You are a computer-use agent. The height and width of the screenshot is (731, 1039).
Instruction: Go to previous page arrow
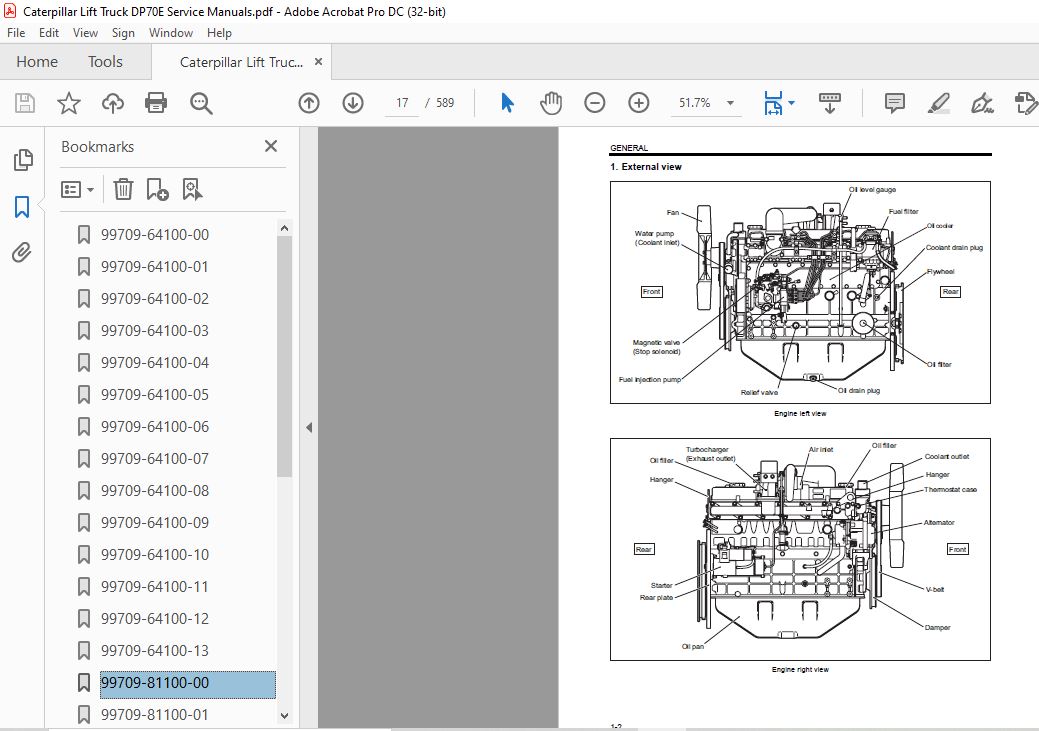click(x=309, y=103)
